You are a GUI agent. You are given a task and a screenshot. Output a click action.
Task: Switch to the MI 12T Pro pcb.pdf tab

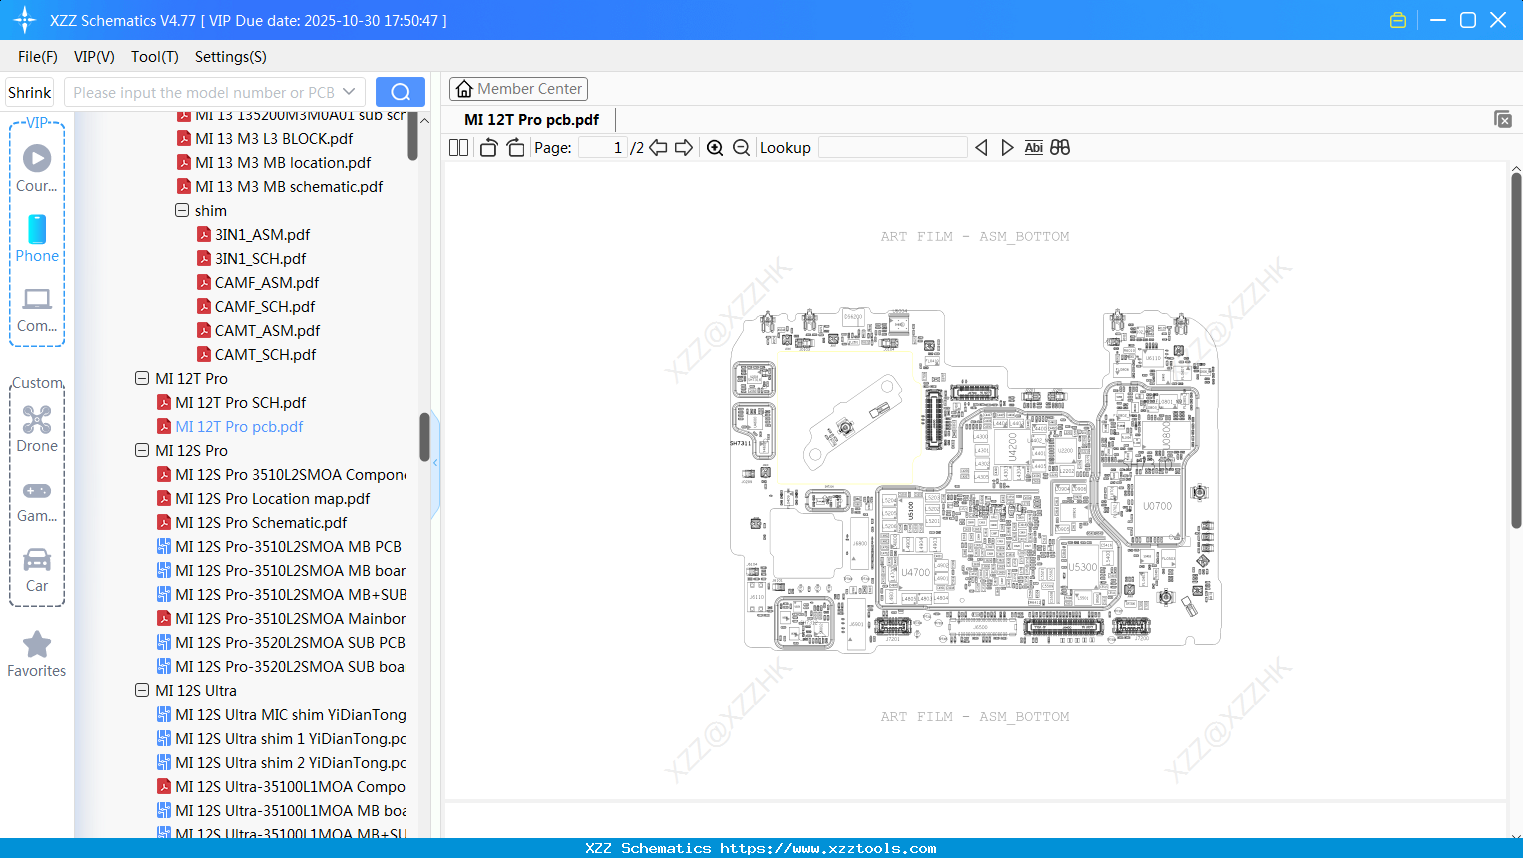point(531,119)
